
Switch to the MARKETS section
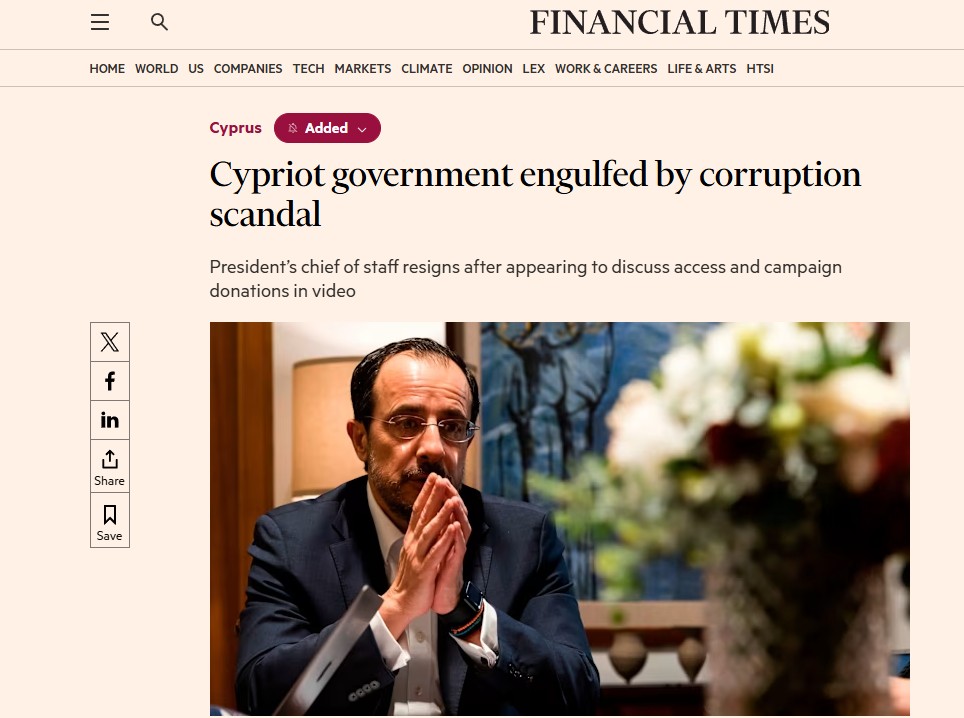point(362,68)
